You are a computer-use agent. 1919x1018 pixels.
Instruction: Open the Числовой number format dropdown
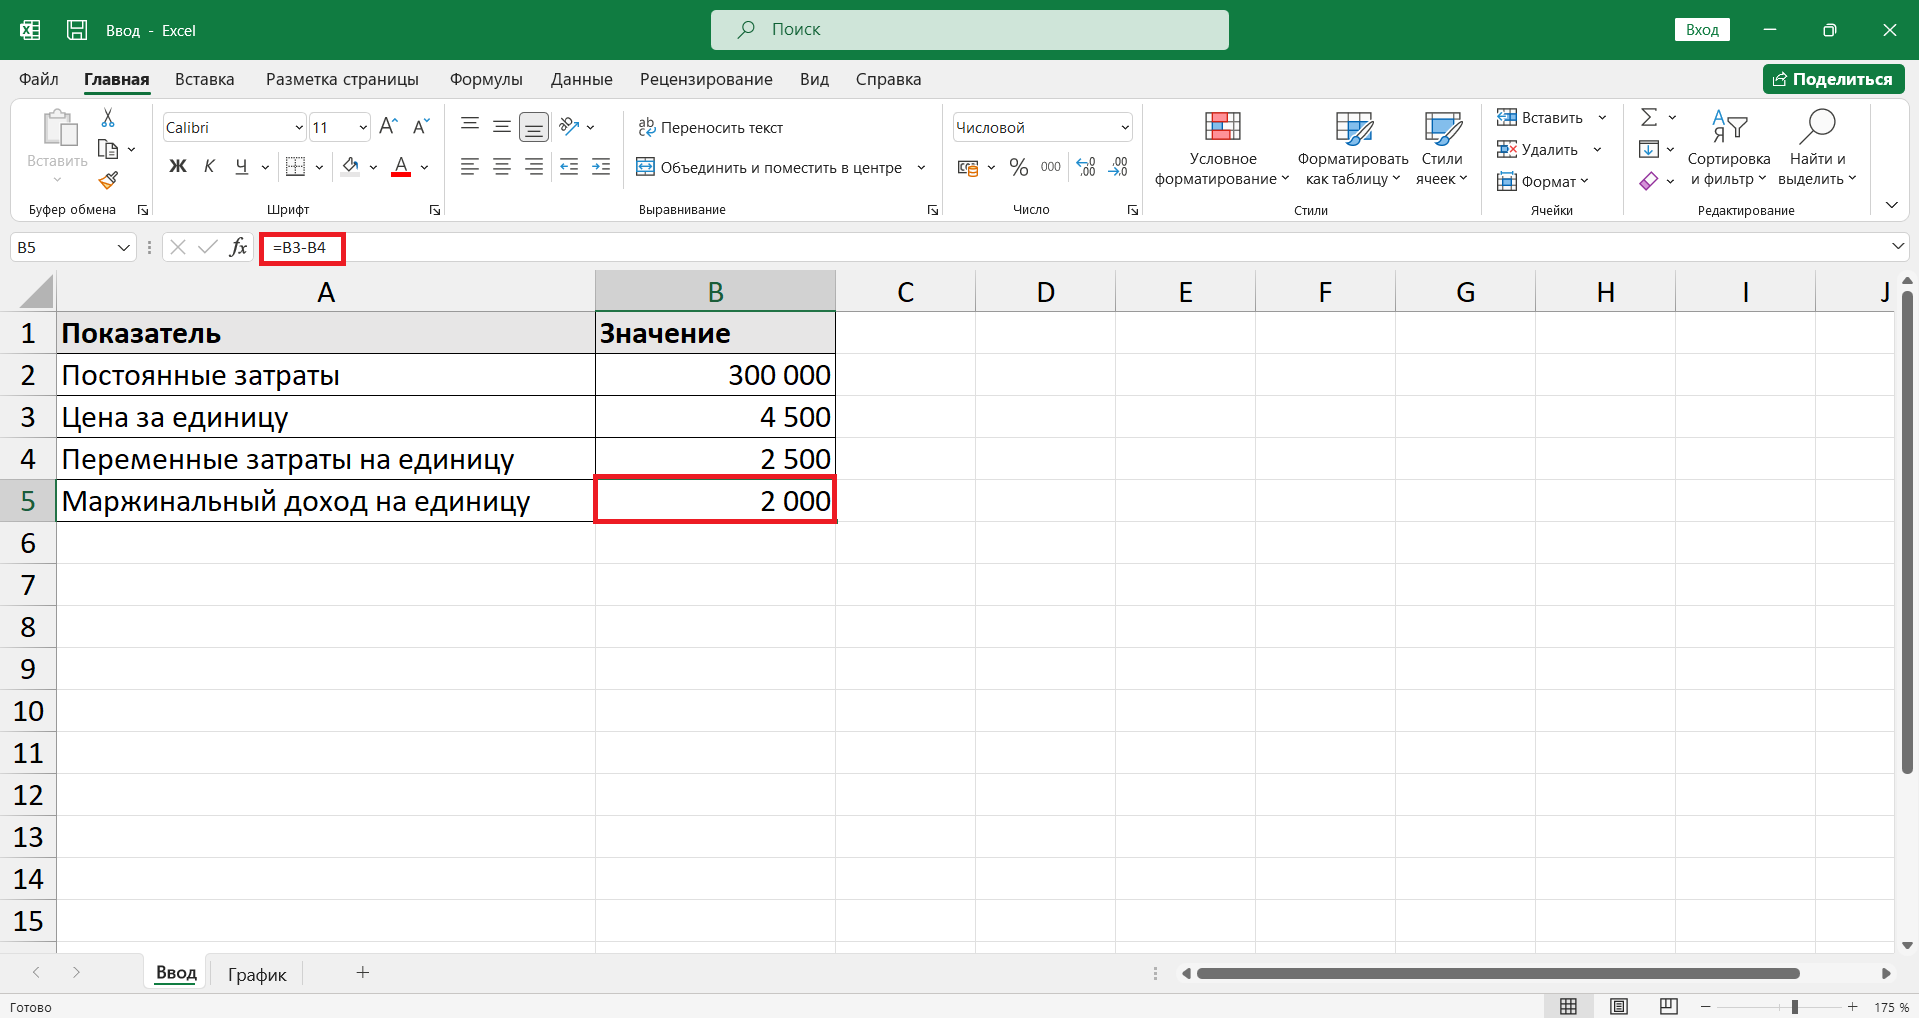(1125, 127)
